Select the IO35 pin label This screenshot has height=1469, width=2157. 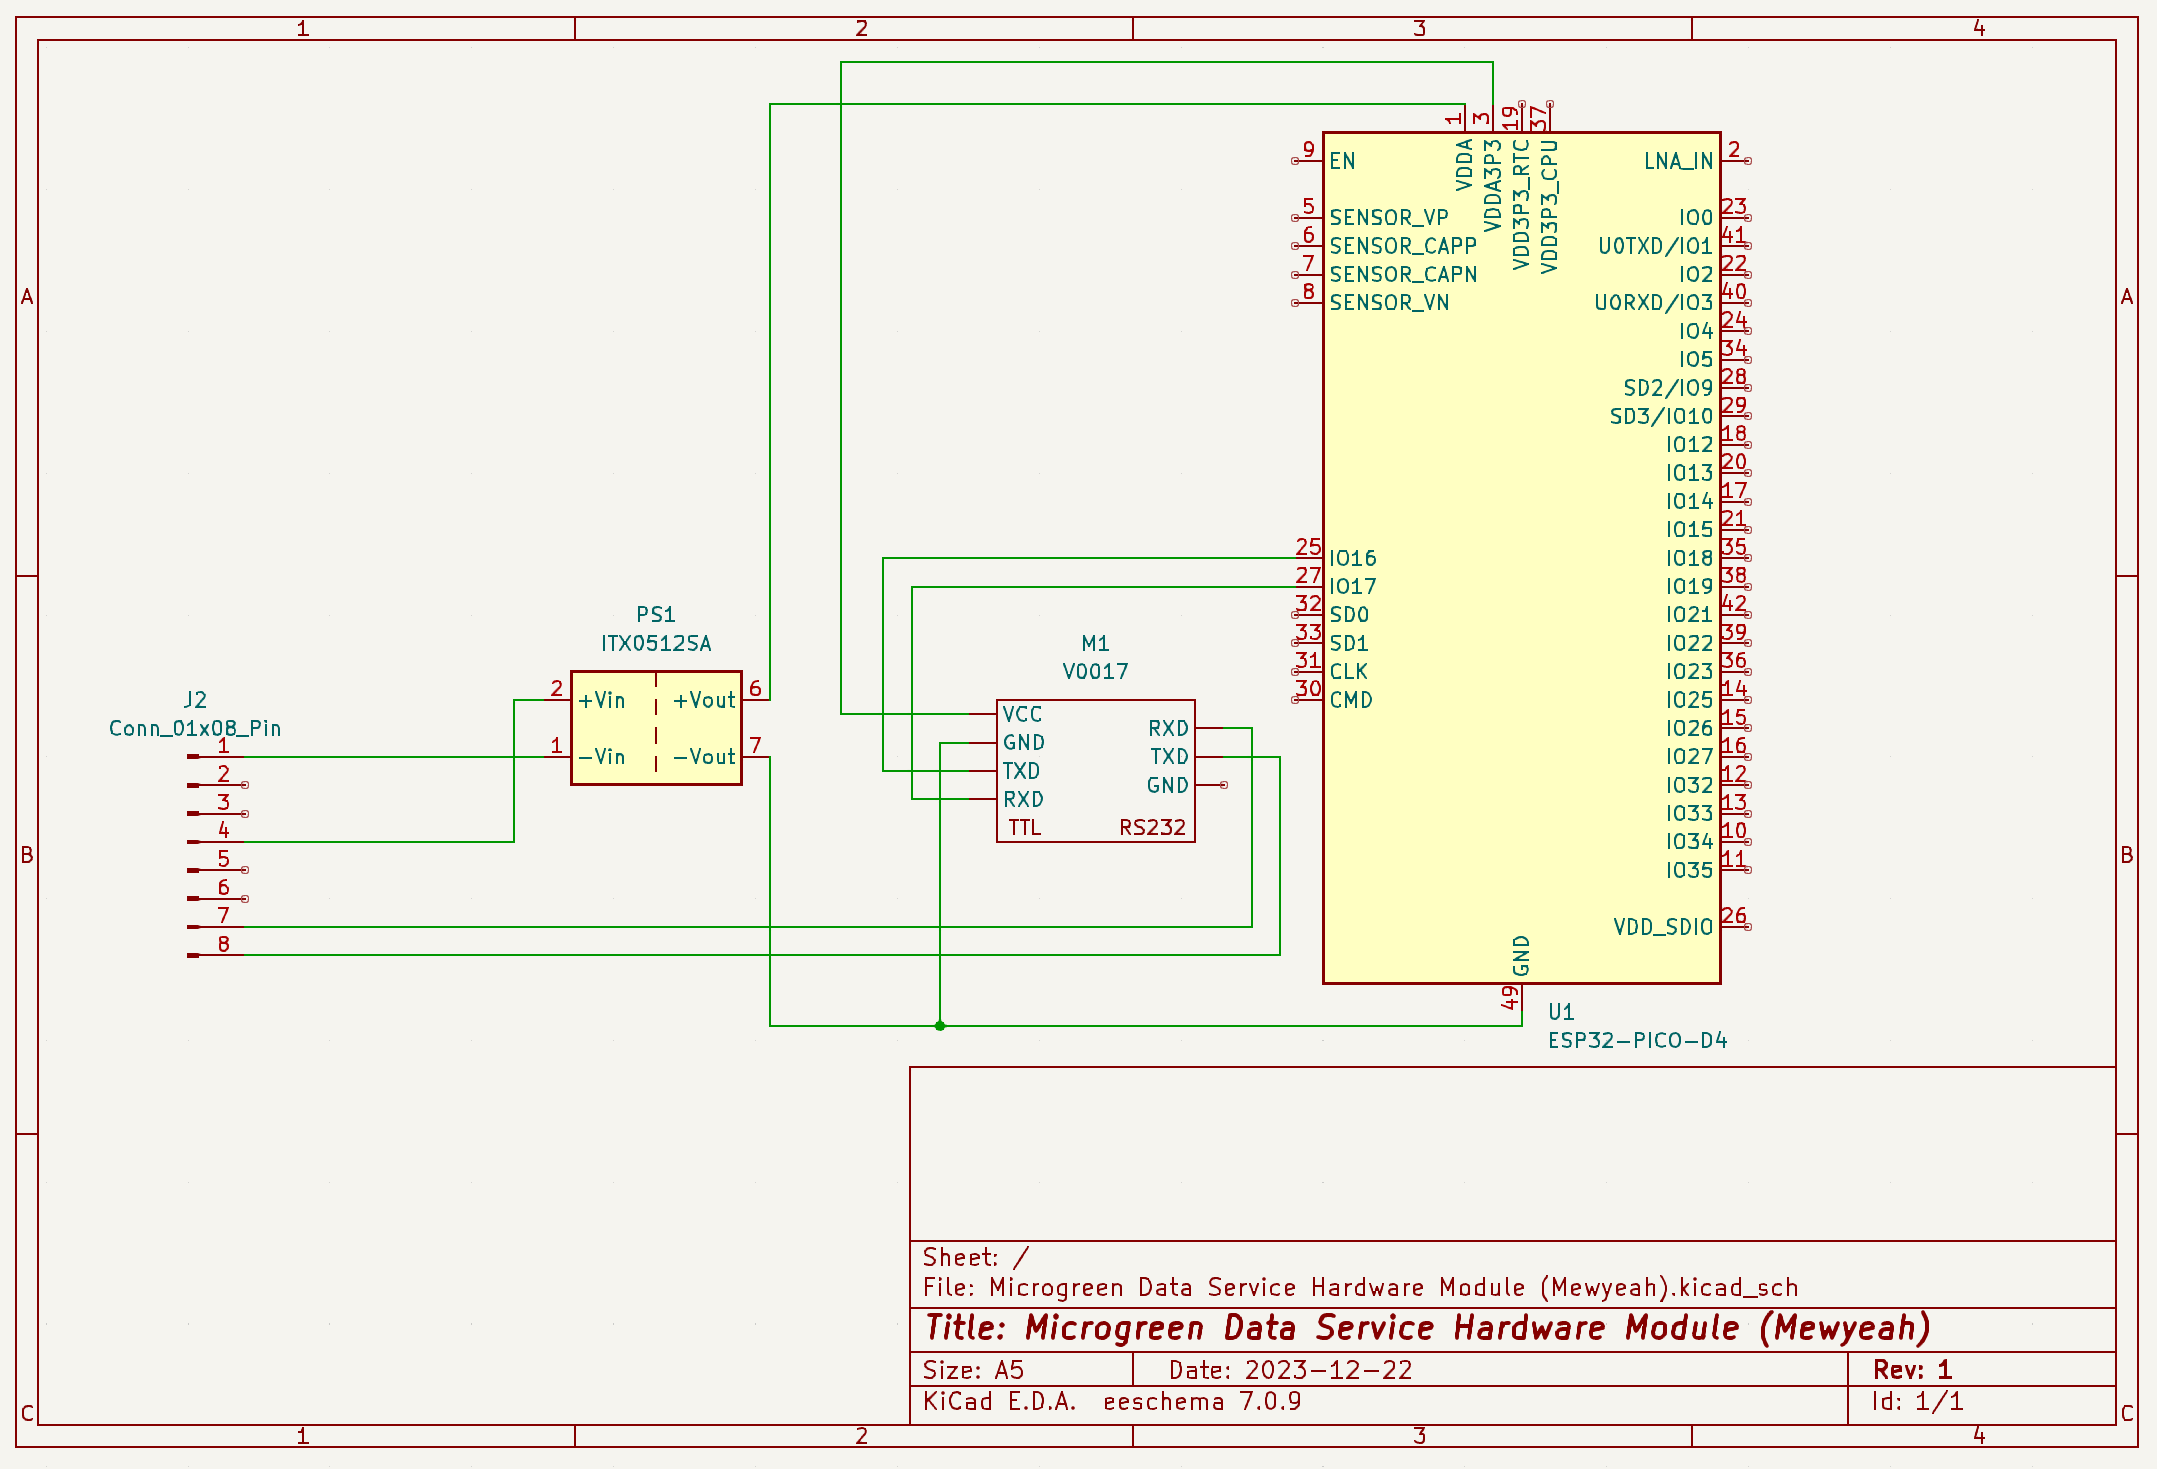click(1690, 870)
